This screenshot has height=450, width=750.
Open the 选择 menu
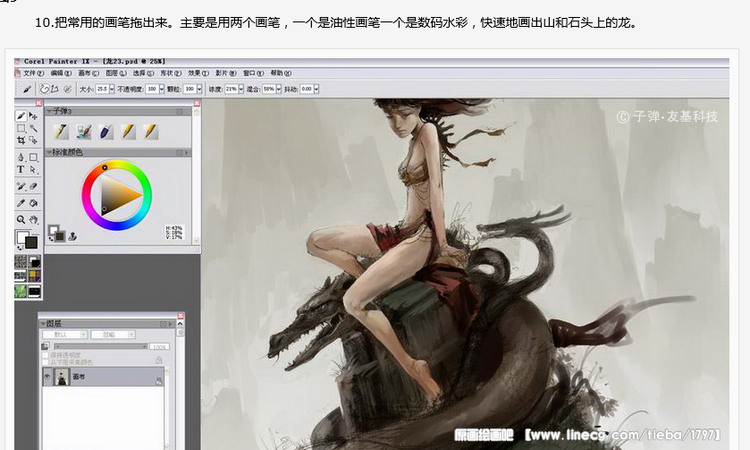(x=143, y=73)
